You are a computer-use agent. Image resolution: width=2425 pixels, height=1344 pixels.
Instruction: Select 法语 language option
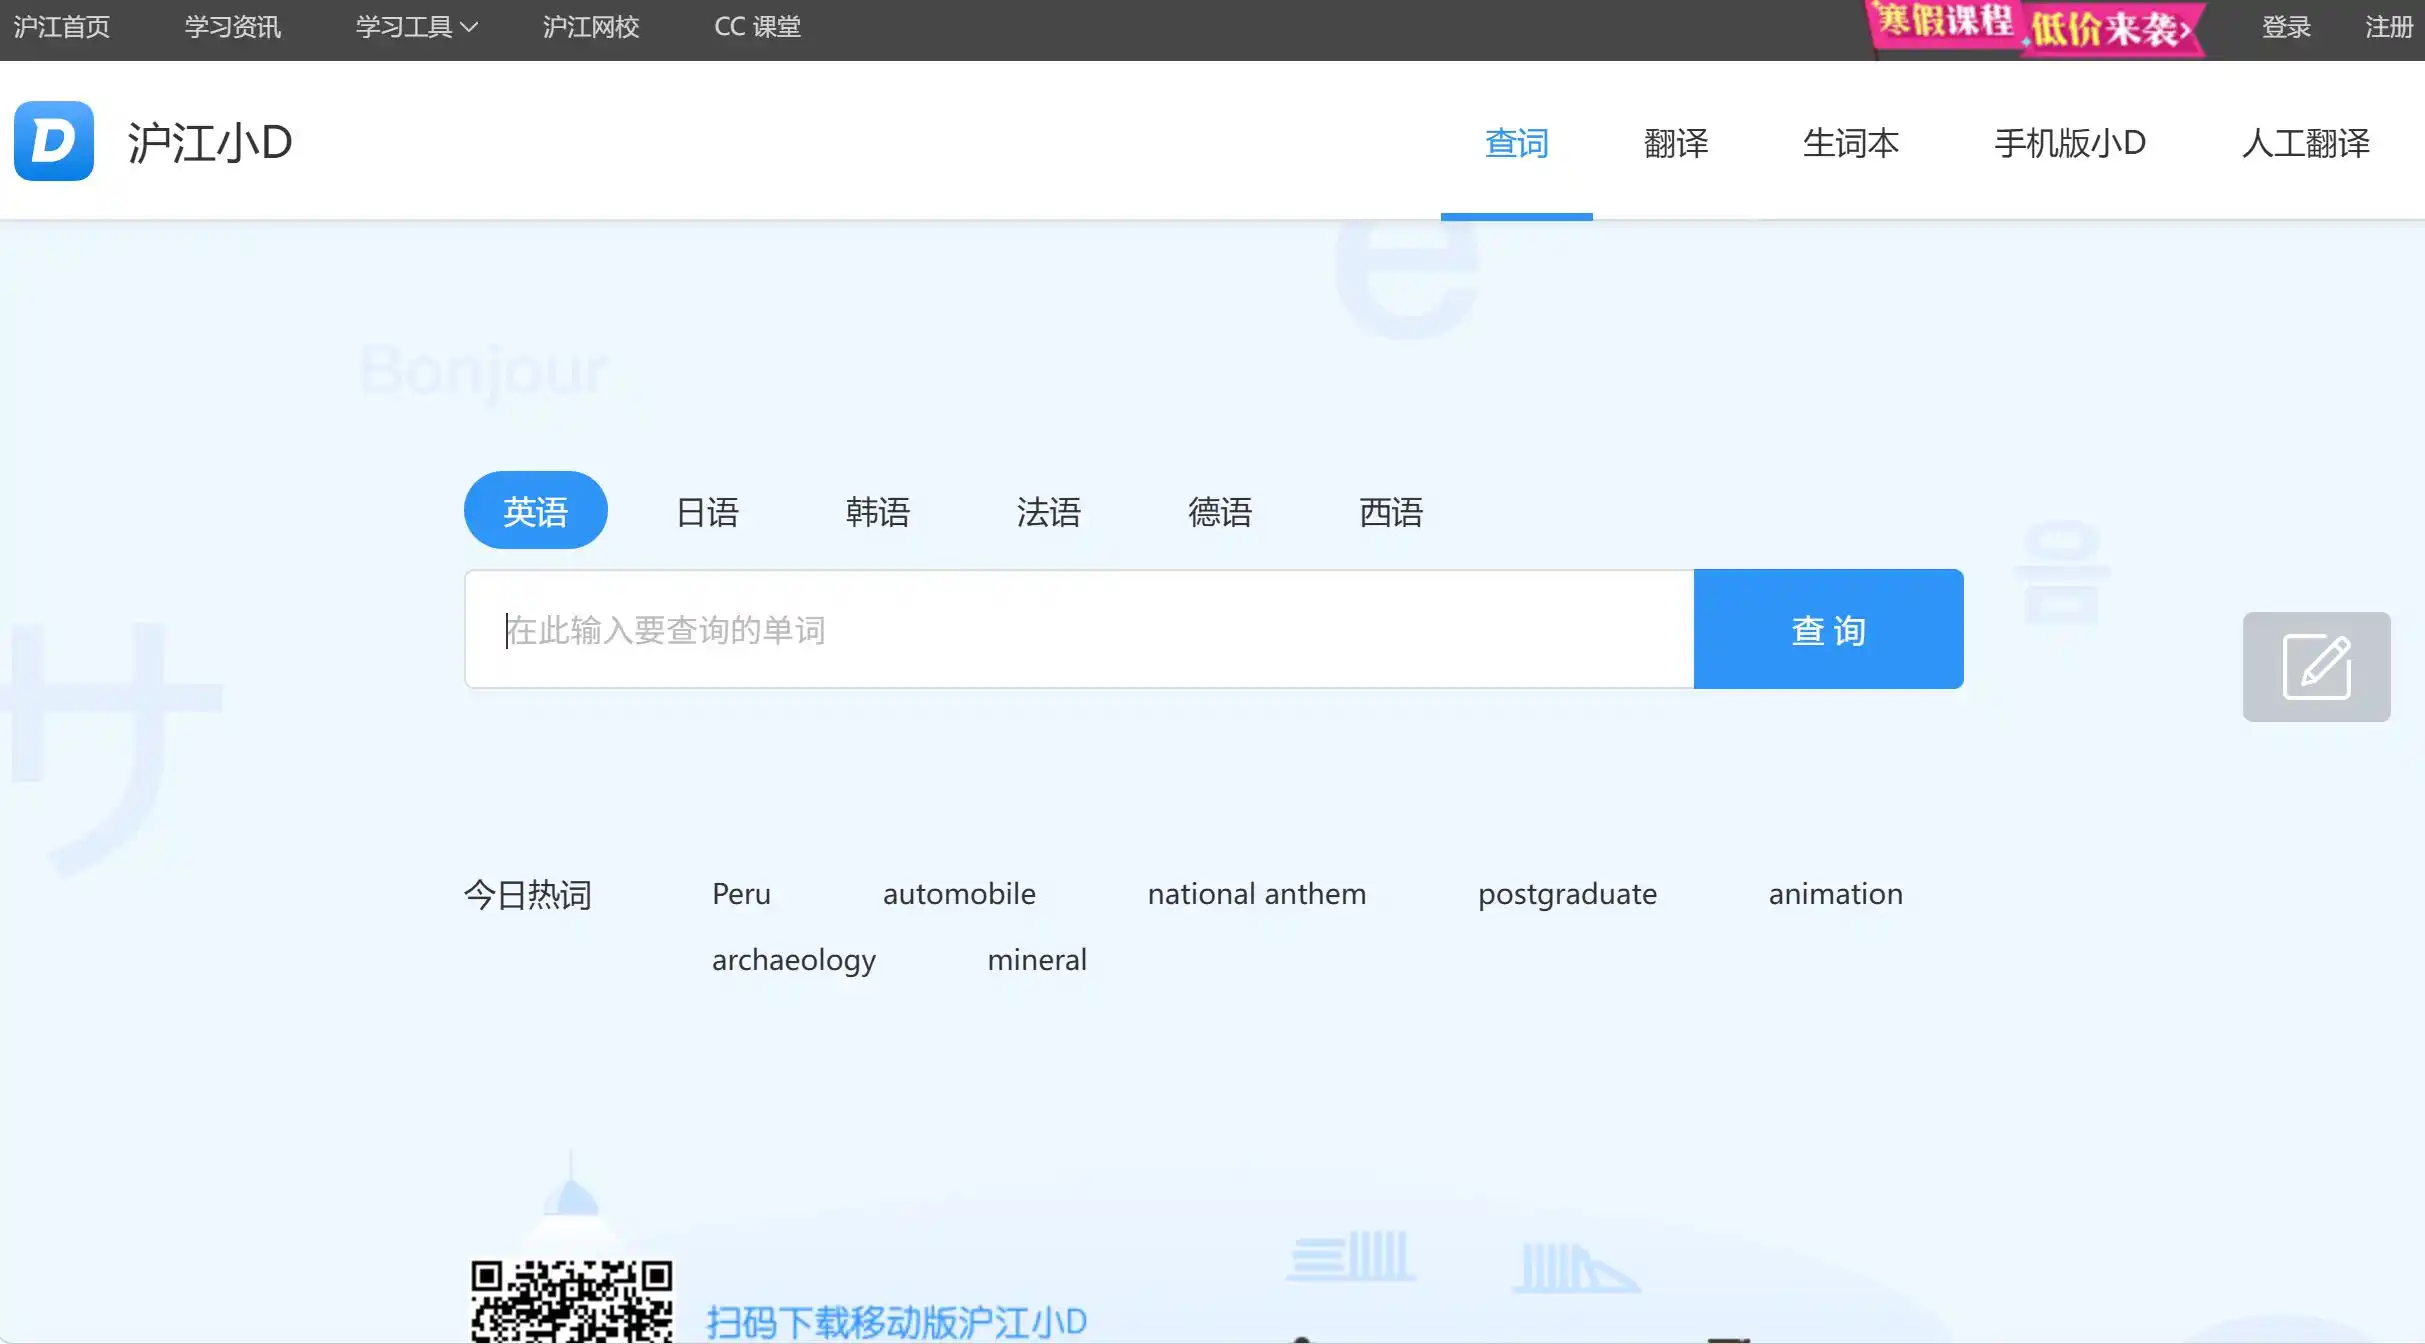pyautogui.click(x=1049, y=512)
